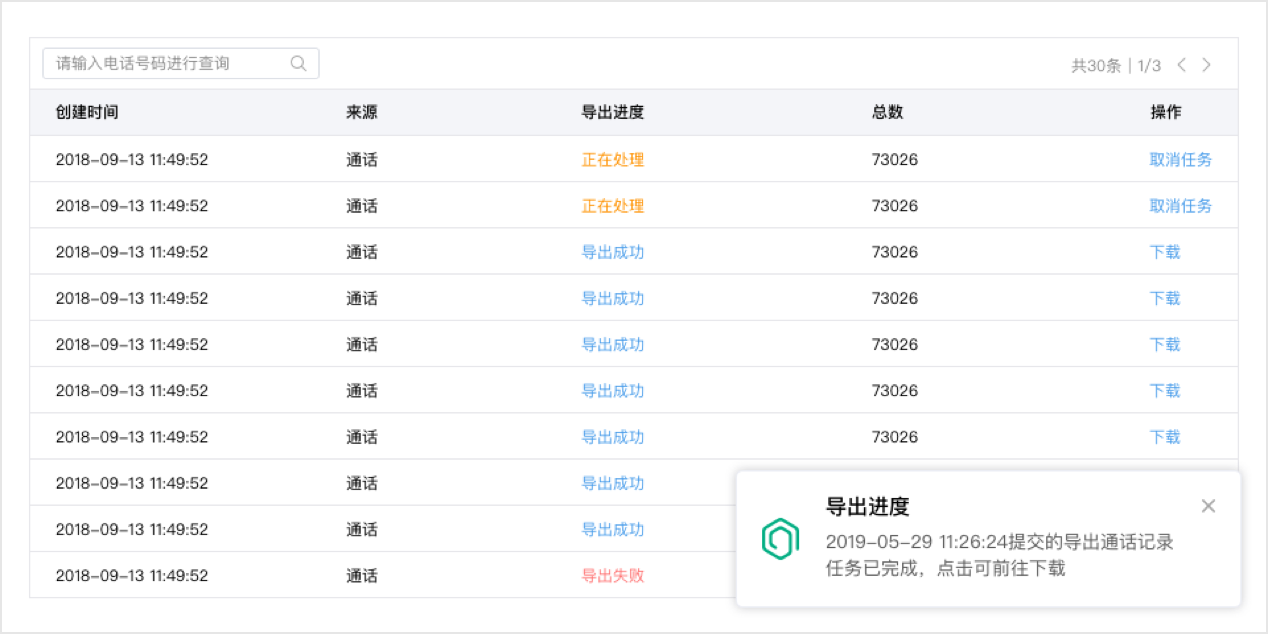
Task: Click the lowest visible 下载 link
Action: point(1165,436)
